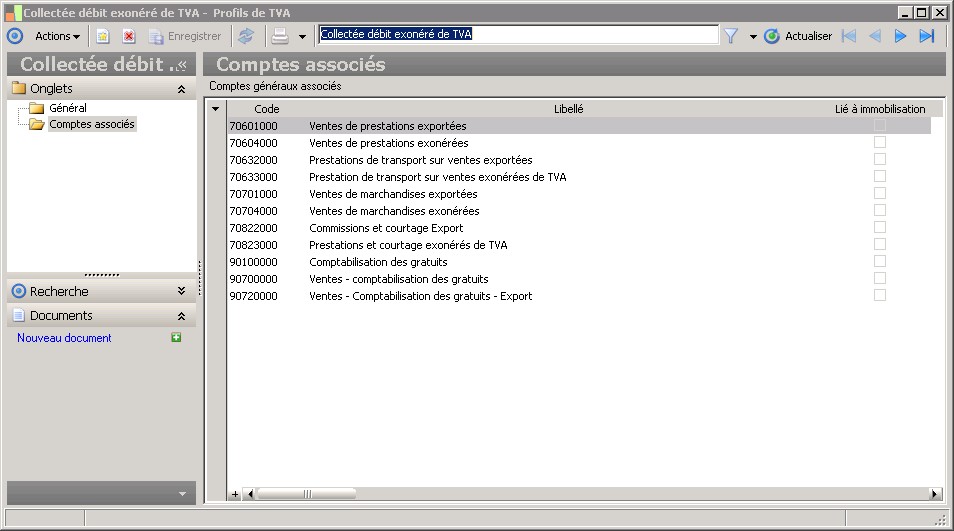Go to the next record

click(900, 36)
